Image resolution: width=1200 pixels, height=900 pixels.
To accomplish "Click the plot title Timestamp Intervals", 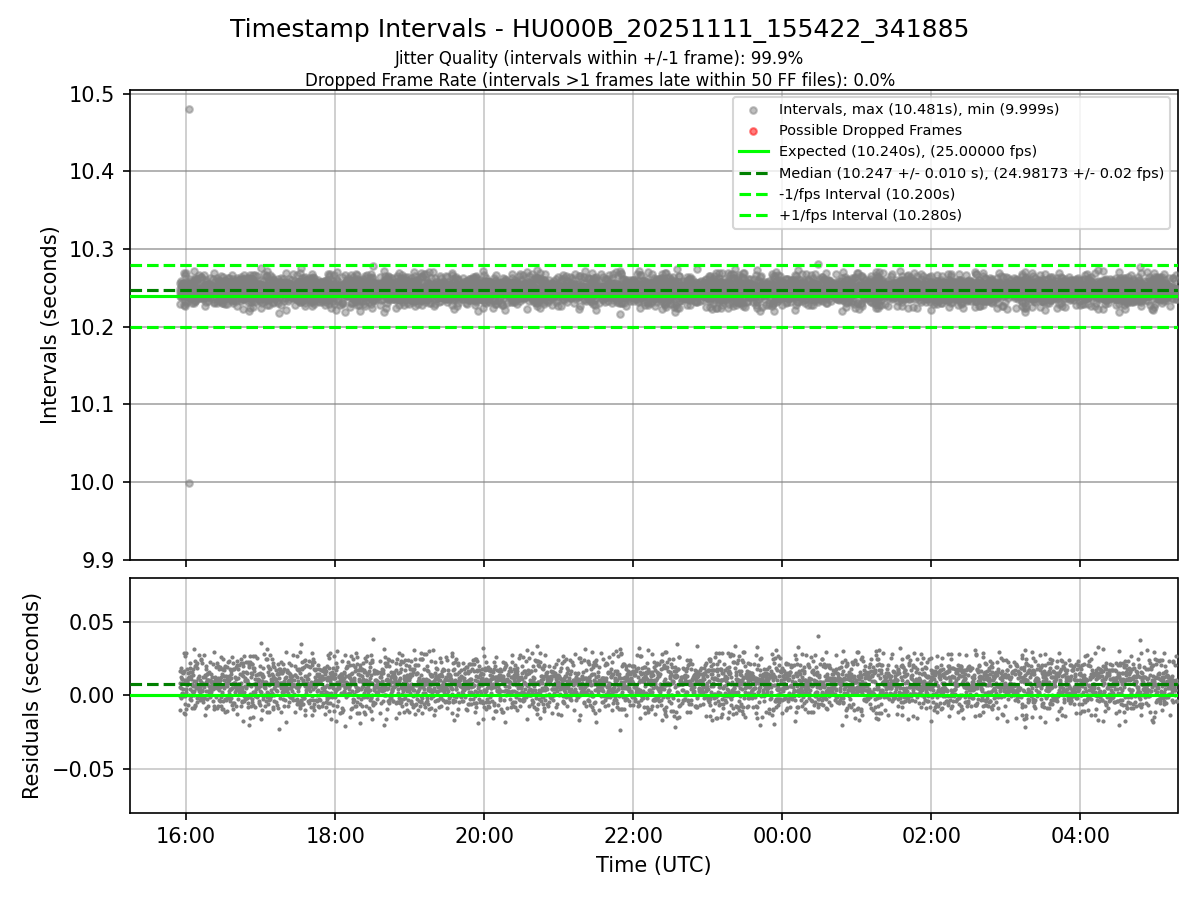I will click(599, 29).
